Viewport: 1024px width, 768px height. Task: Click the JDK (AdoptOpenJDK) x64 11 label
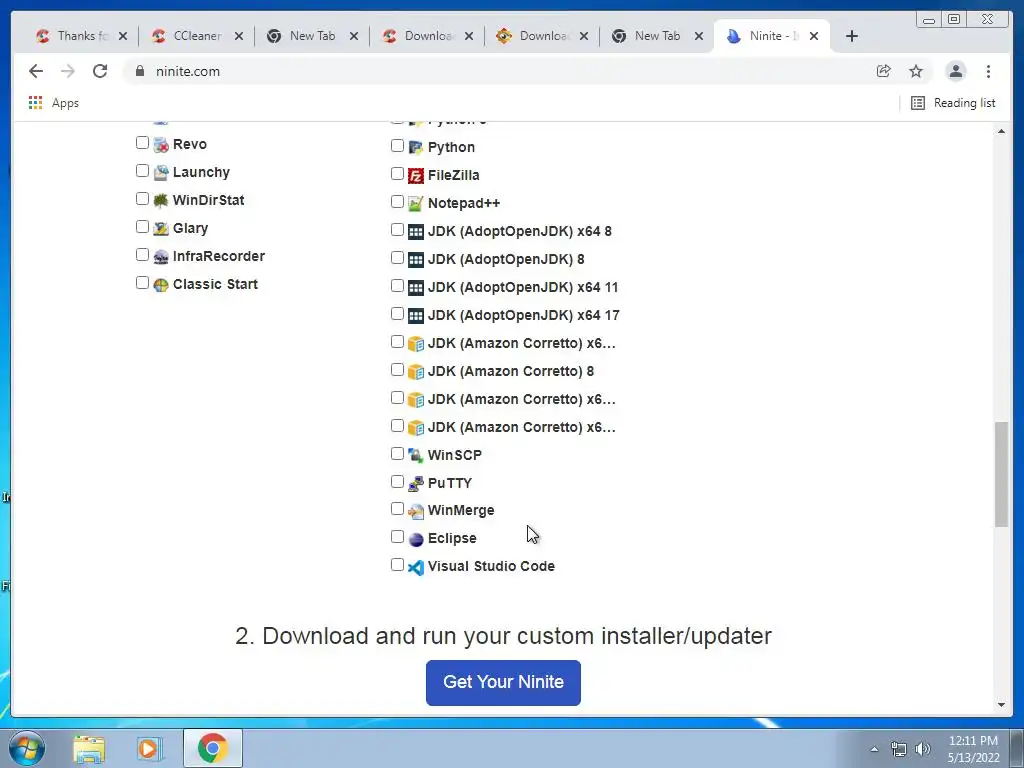tap(523, 287)
